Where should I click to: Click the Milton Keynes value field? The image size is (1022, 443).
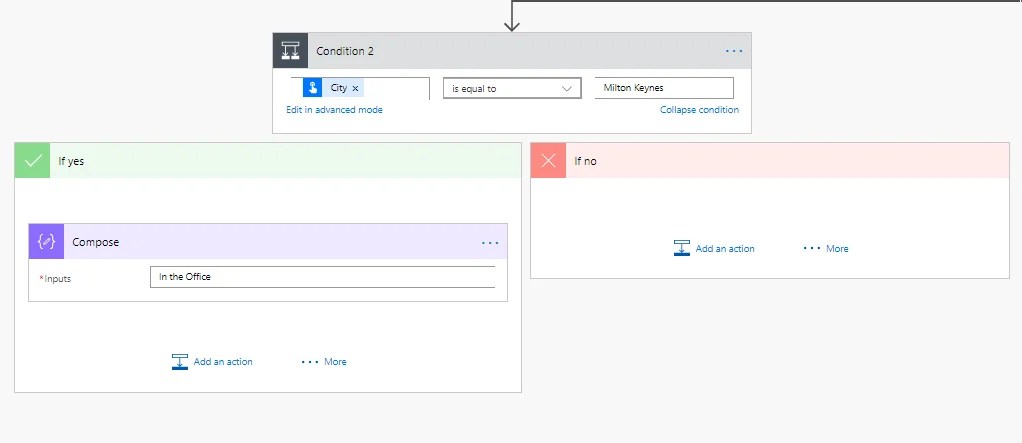(664, 88)
